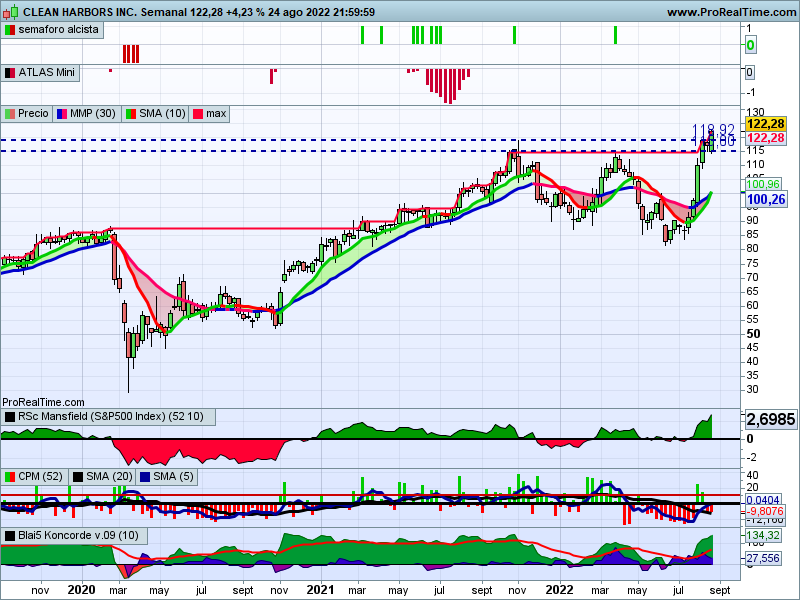The width and height of the screenshot is (800, 600).
Task: Click the yellow 122,28 price tag
Action: [x=765, y=123]
